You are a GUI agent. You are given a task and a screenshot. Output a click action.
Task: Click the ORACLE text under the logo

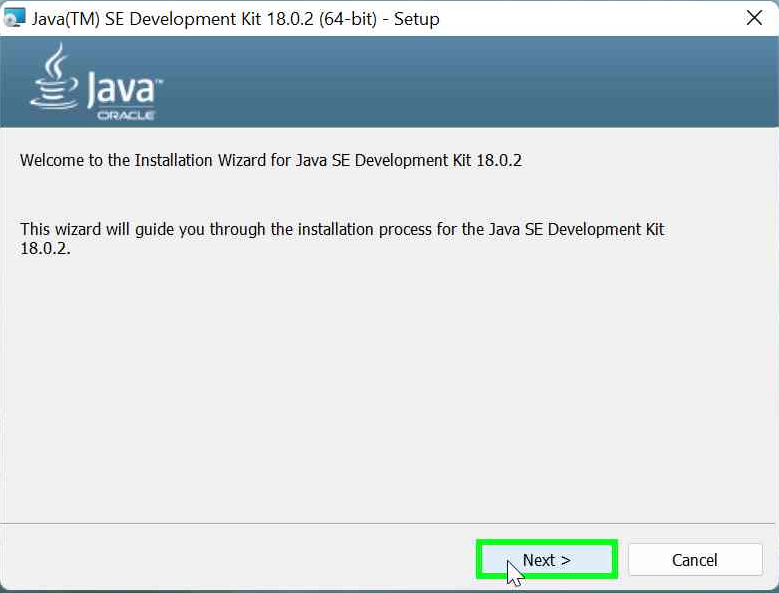point(125,115)
